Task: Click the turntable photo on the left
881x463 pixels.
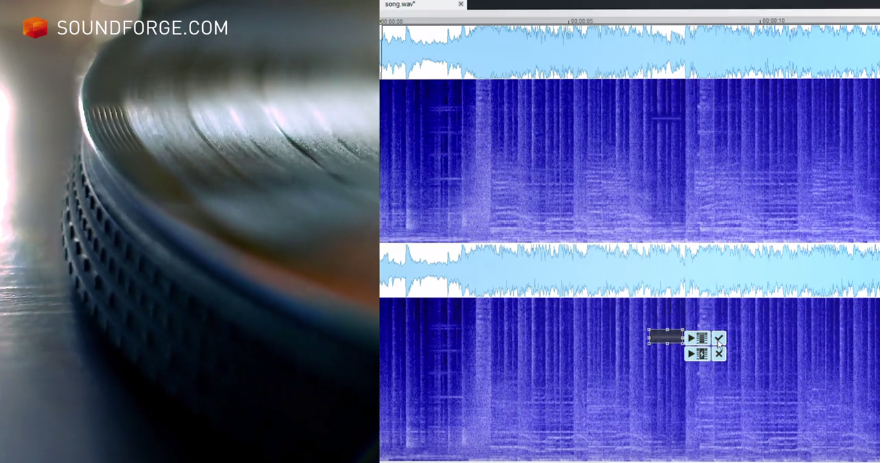Action: pos(190,250)
